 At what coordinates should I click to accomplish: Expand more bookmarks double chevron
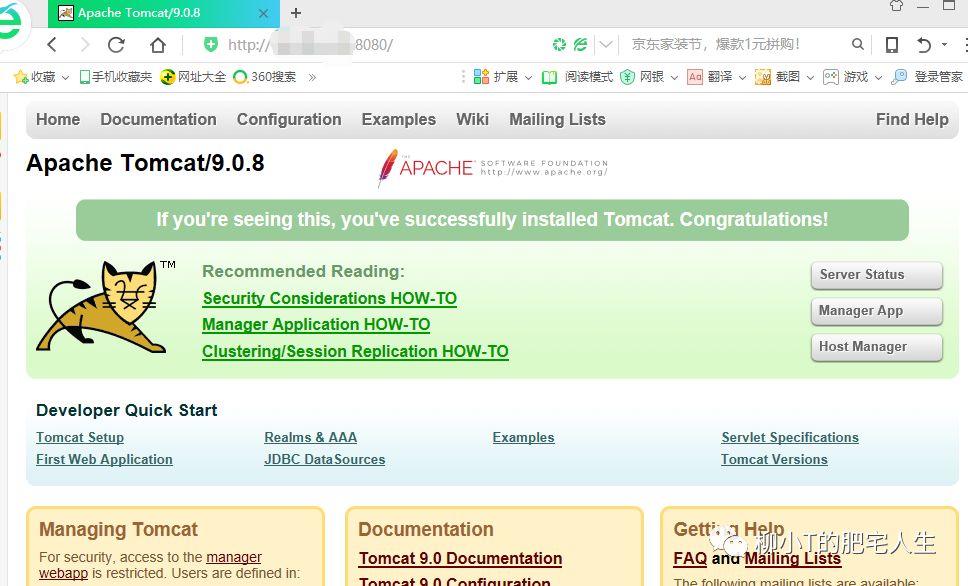coord(312,77)
